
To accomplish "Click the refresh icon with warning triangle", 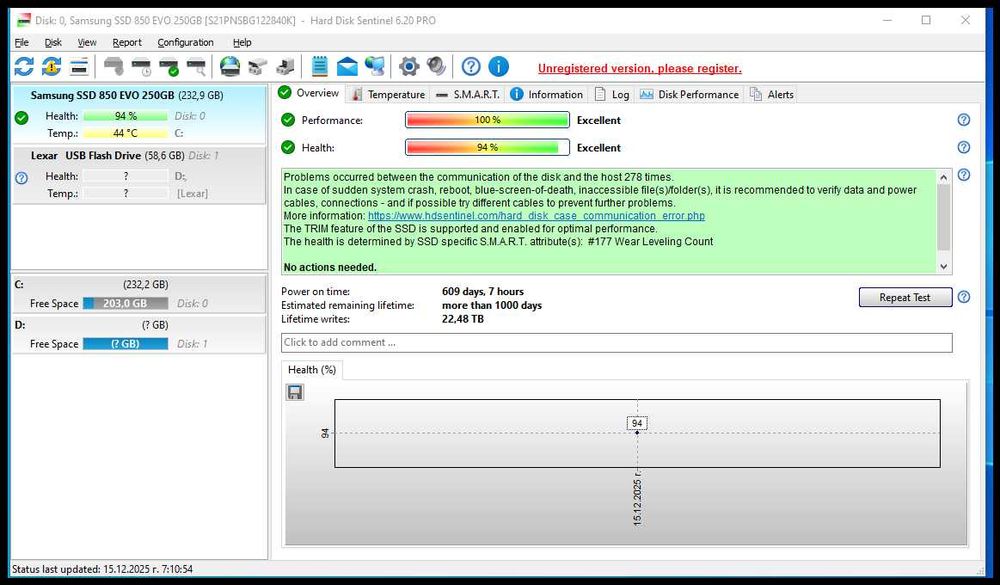I will [x=51, y=66].
